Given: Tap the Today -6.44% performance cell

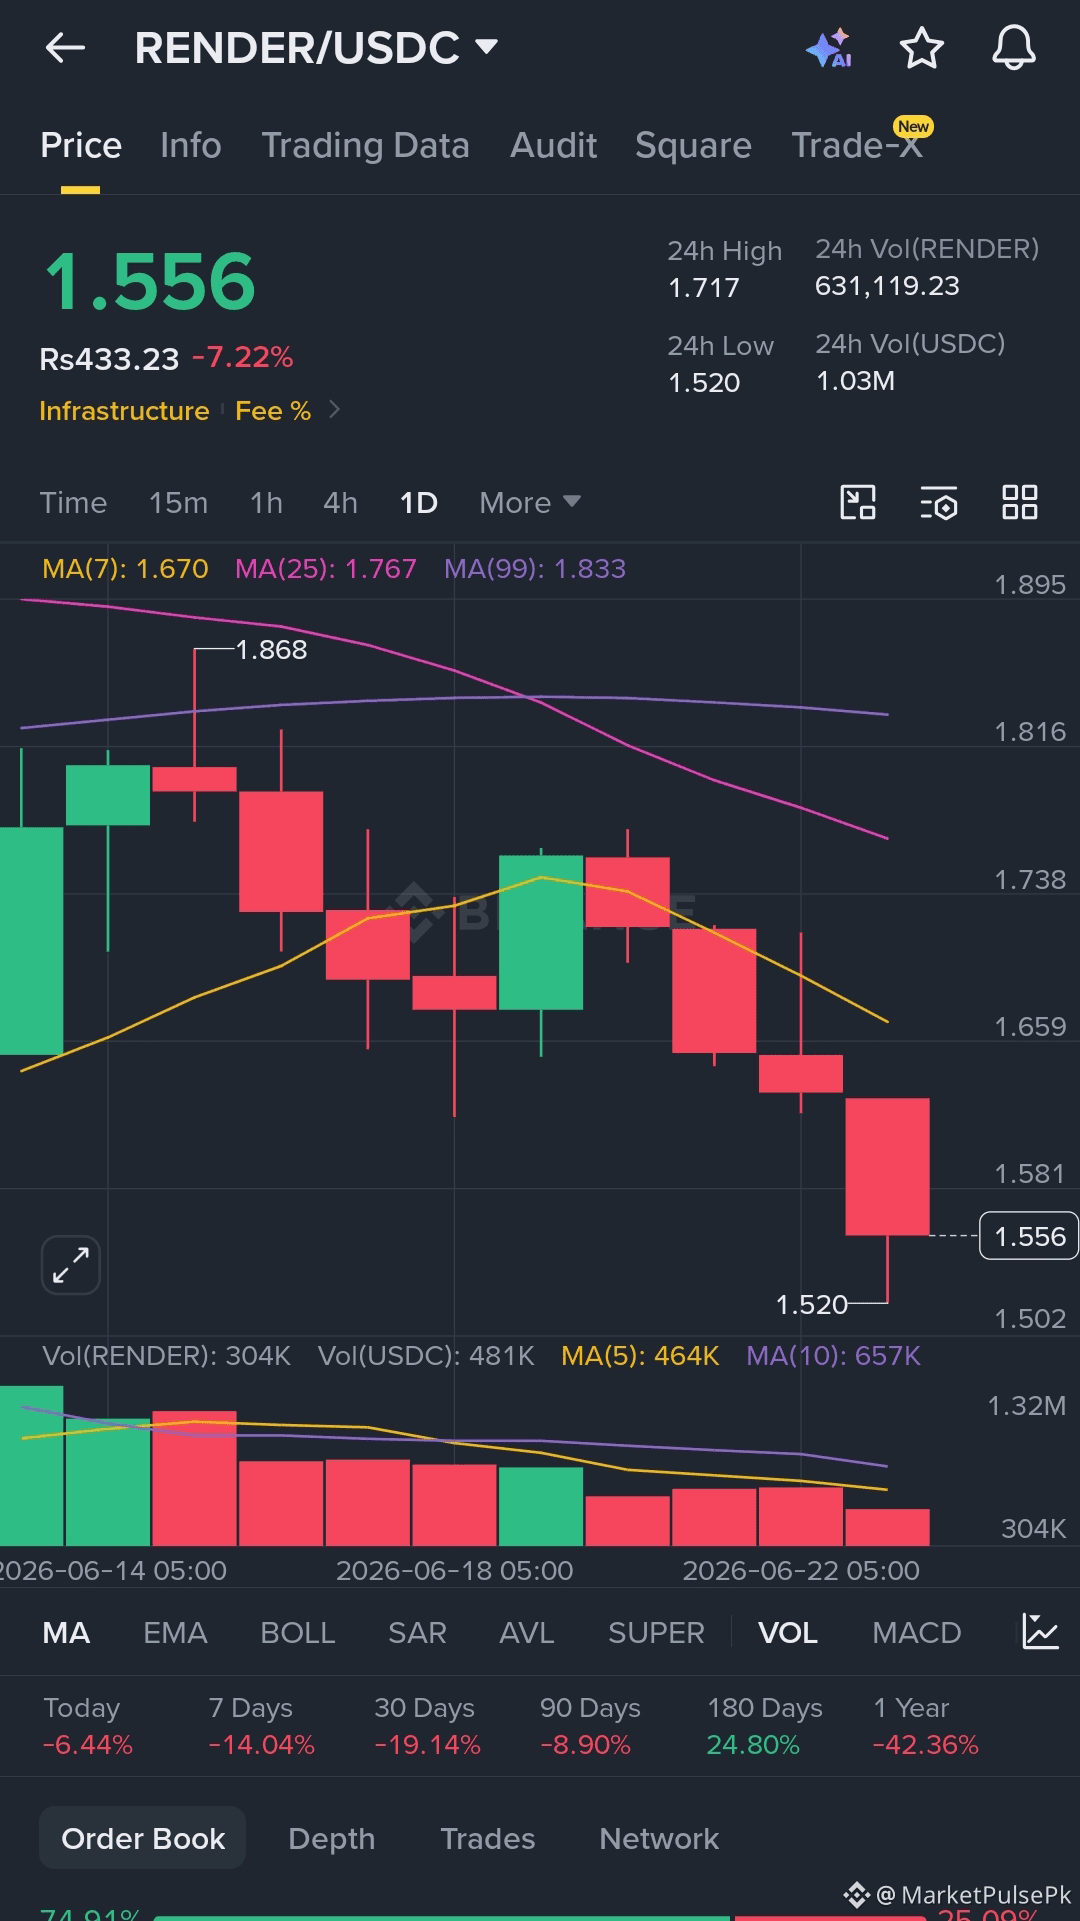Looking at the screenshot, I should [x=87, y=1726].
